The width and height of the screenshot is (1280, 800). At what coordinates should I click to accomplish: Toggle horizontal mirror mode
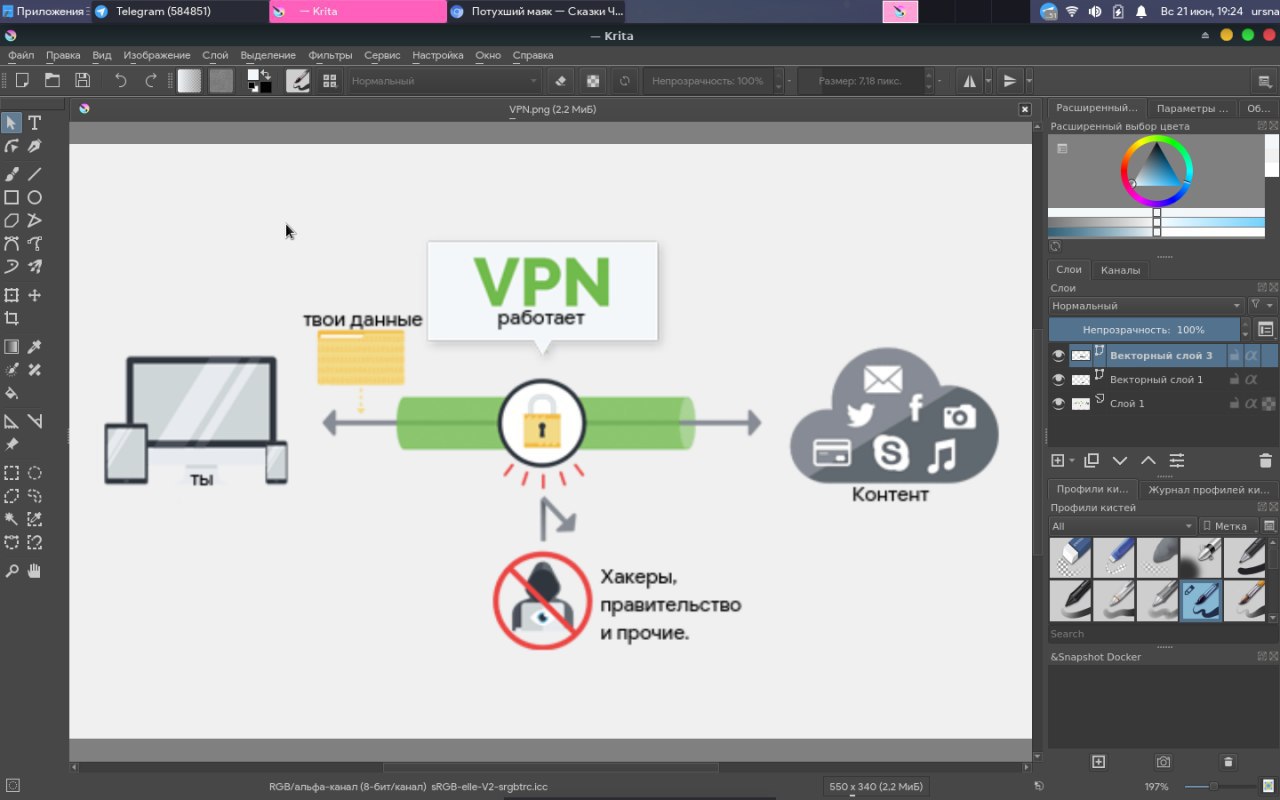coord(969,81)
